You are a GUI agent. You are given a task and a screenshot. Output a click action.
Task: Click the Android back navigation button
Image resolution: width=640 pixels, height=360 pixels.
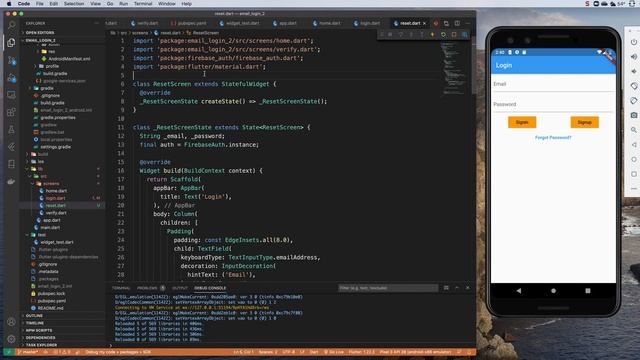(519, 291)
